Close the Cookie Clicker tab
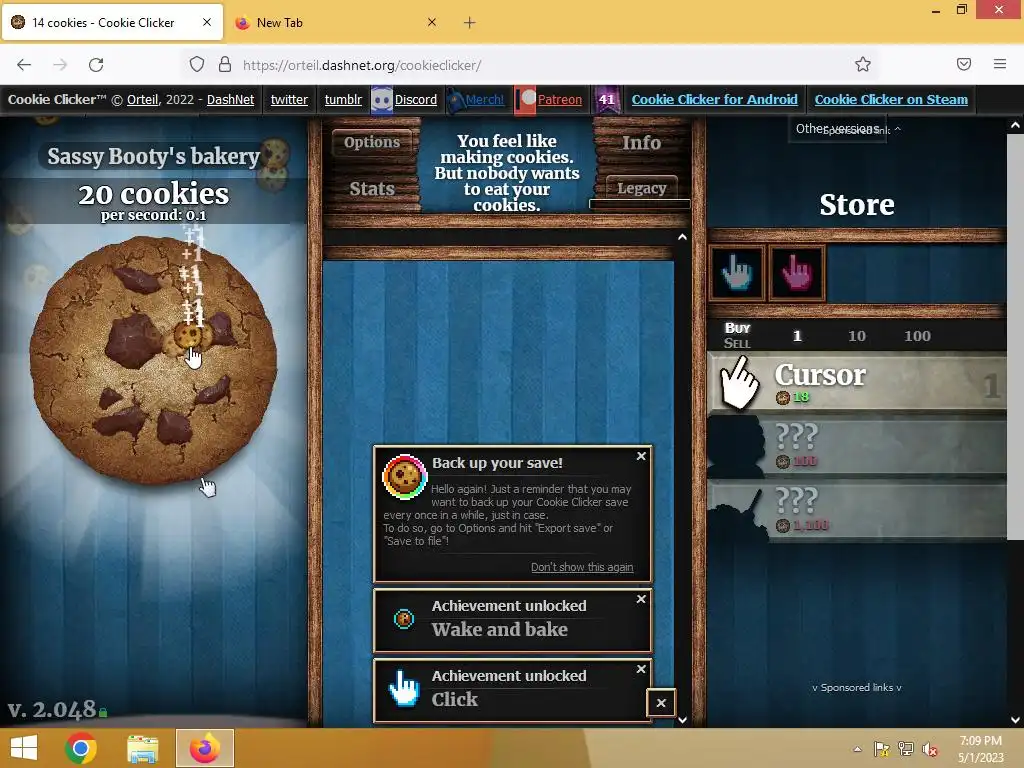This screenshot has width=1024, height=768. [207, 22]
